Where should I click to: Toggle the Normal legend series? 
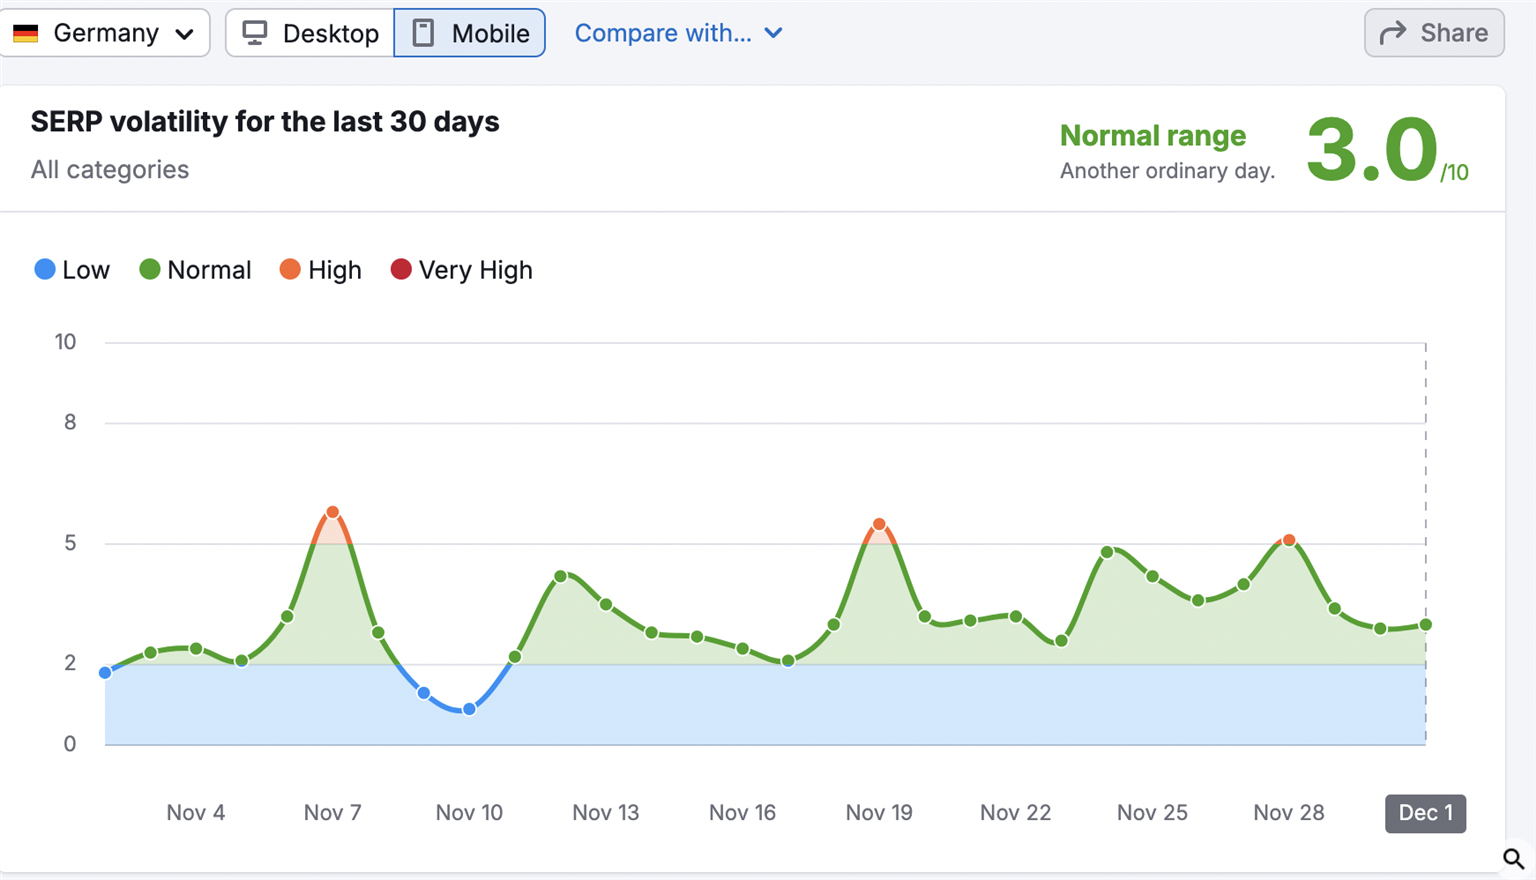[x=195, y=270]
